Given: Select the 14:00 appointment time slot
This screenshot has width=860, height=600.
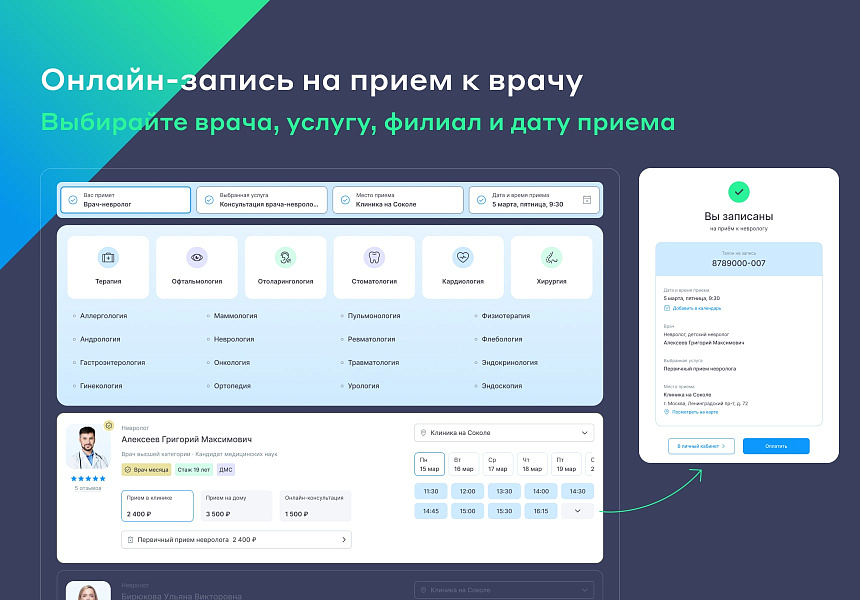Looking at the screenshot, I should pos(540,491).
